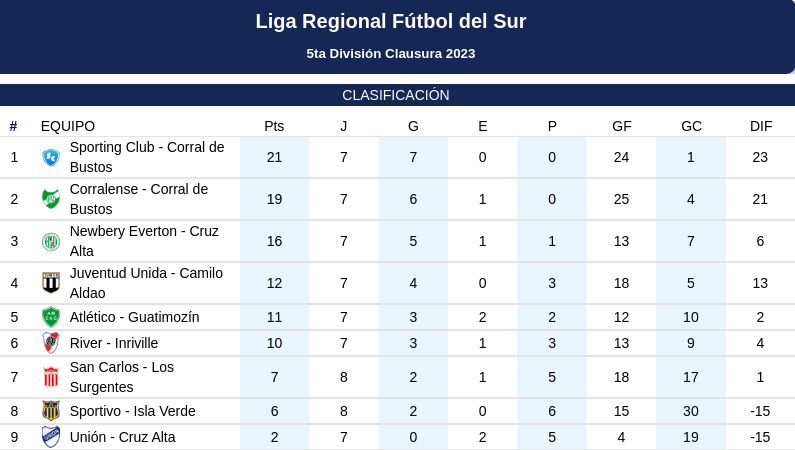Click the GF column header
Screen dimensions: 795x450
(622, 126)
